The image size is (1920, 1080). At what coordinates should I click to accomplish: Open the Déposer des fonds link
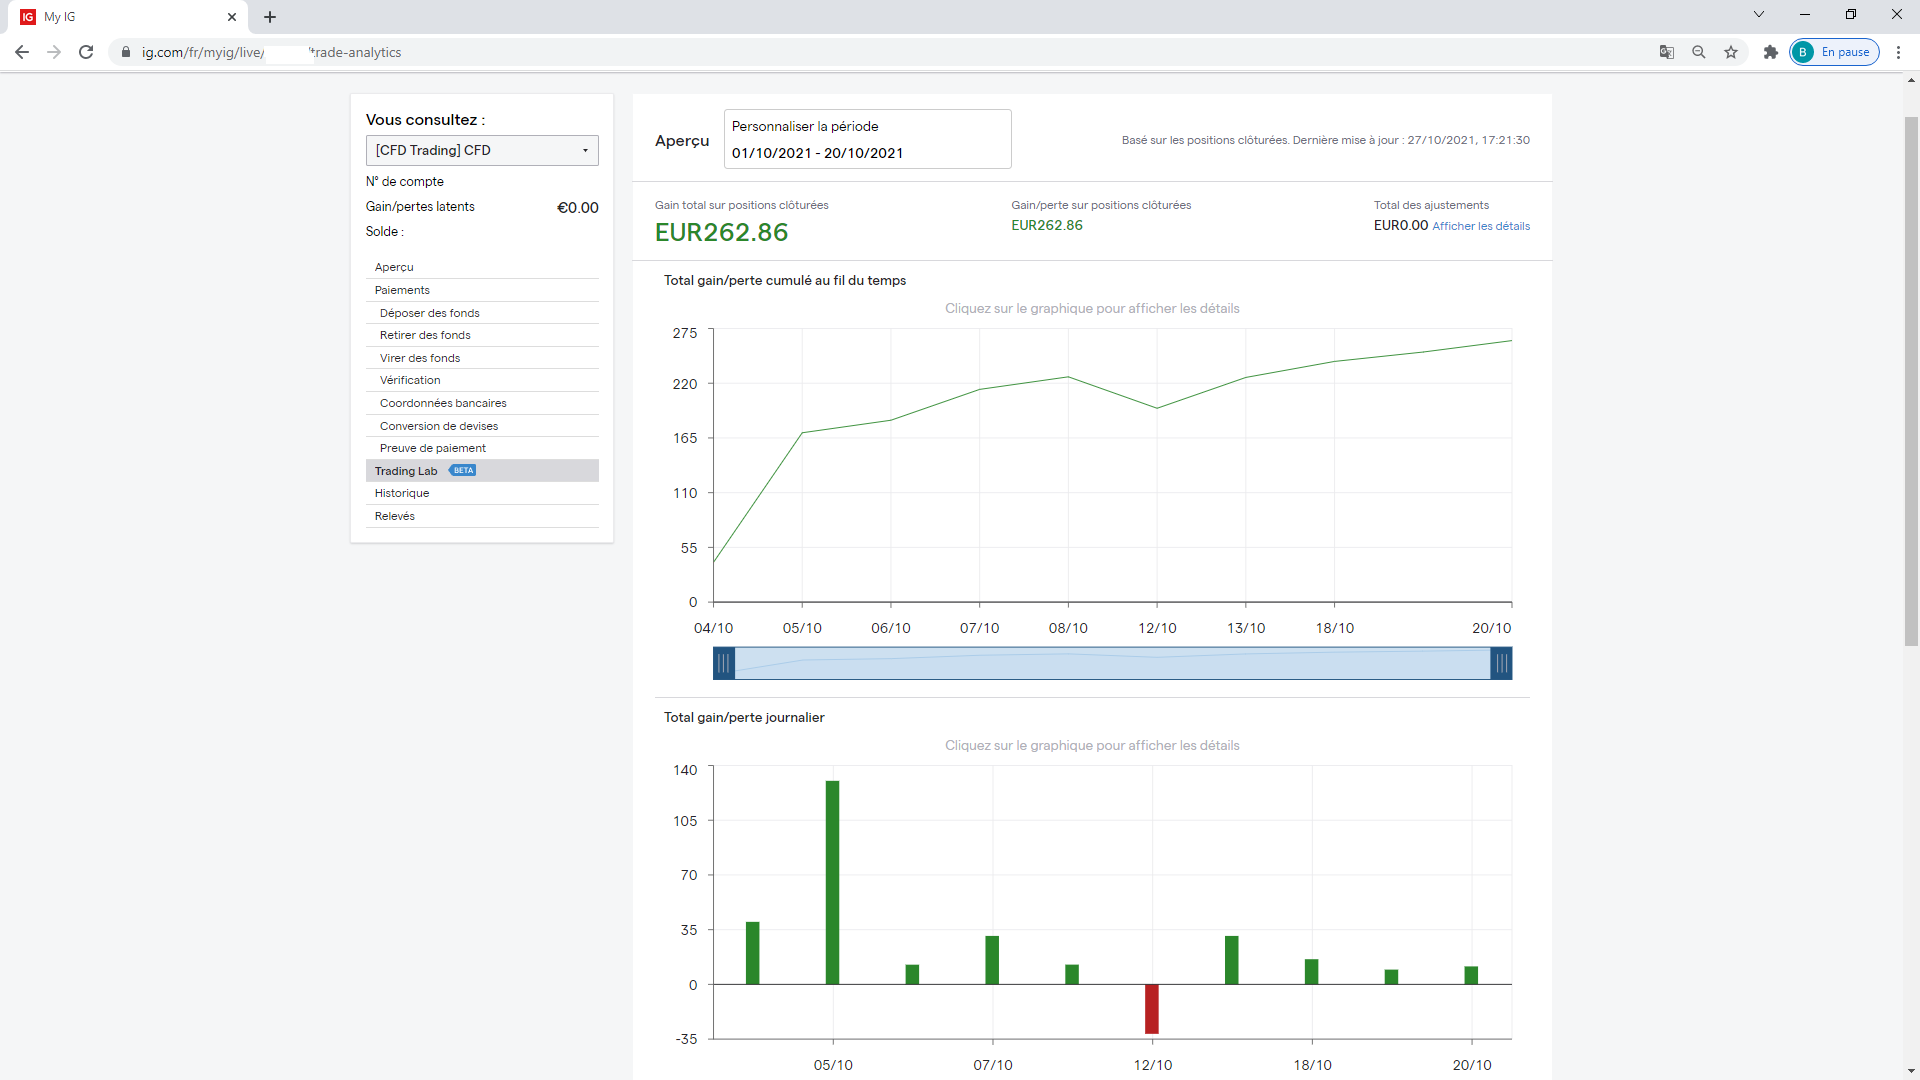click(x=430, y=313)
